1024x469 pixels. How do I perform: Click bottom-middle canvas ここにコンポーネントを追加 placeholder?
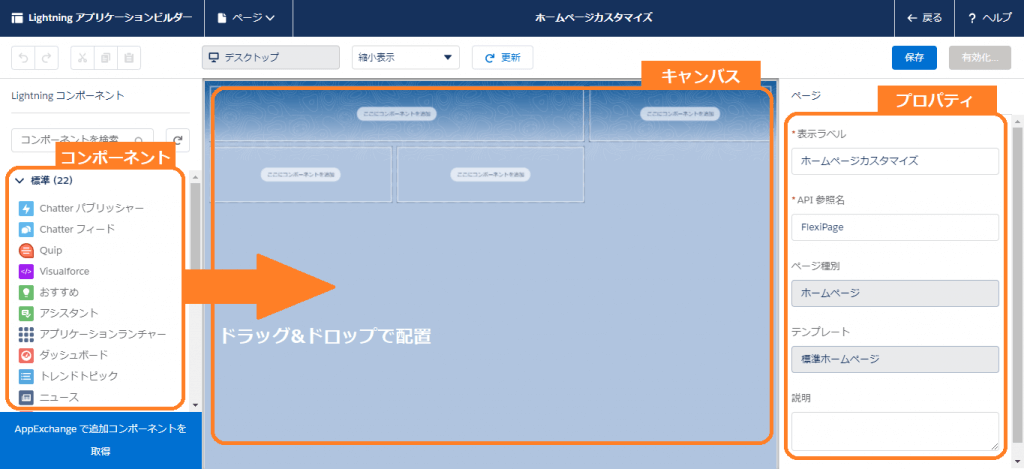(490, 175)
